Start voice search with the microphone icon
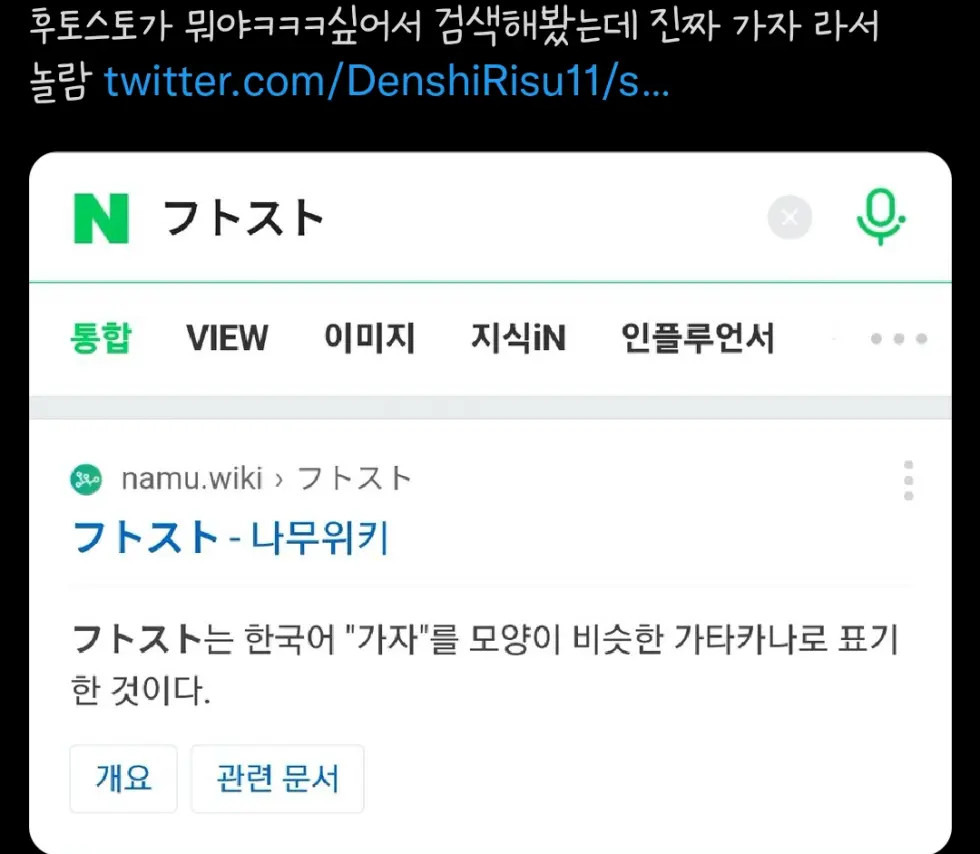This screenshot has height=854, width=980. (x=880, y=216)
